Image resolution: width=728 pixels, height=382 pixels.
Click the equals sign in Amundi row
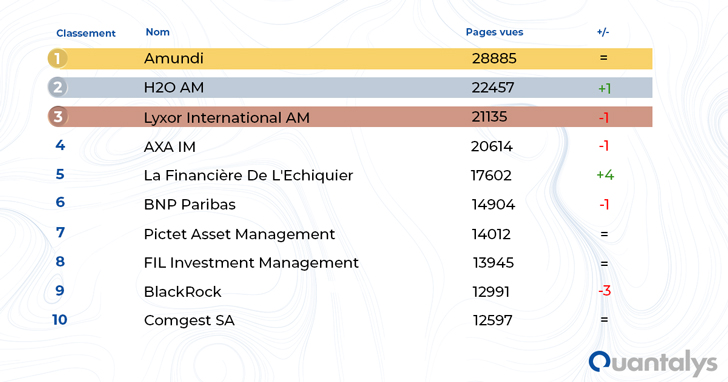(604, 58)
